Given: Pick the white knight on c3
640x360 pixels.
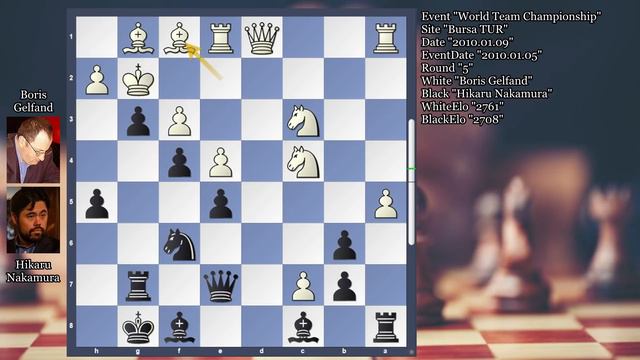Looking at the screenshot, I should coord(303,121).
